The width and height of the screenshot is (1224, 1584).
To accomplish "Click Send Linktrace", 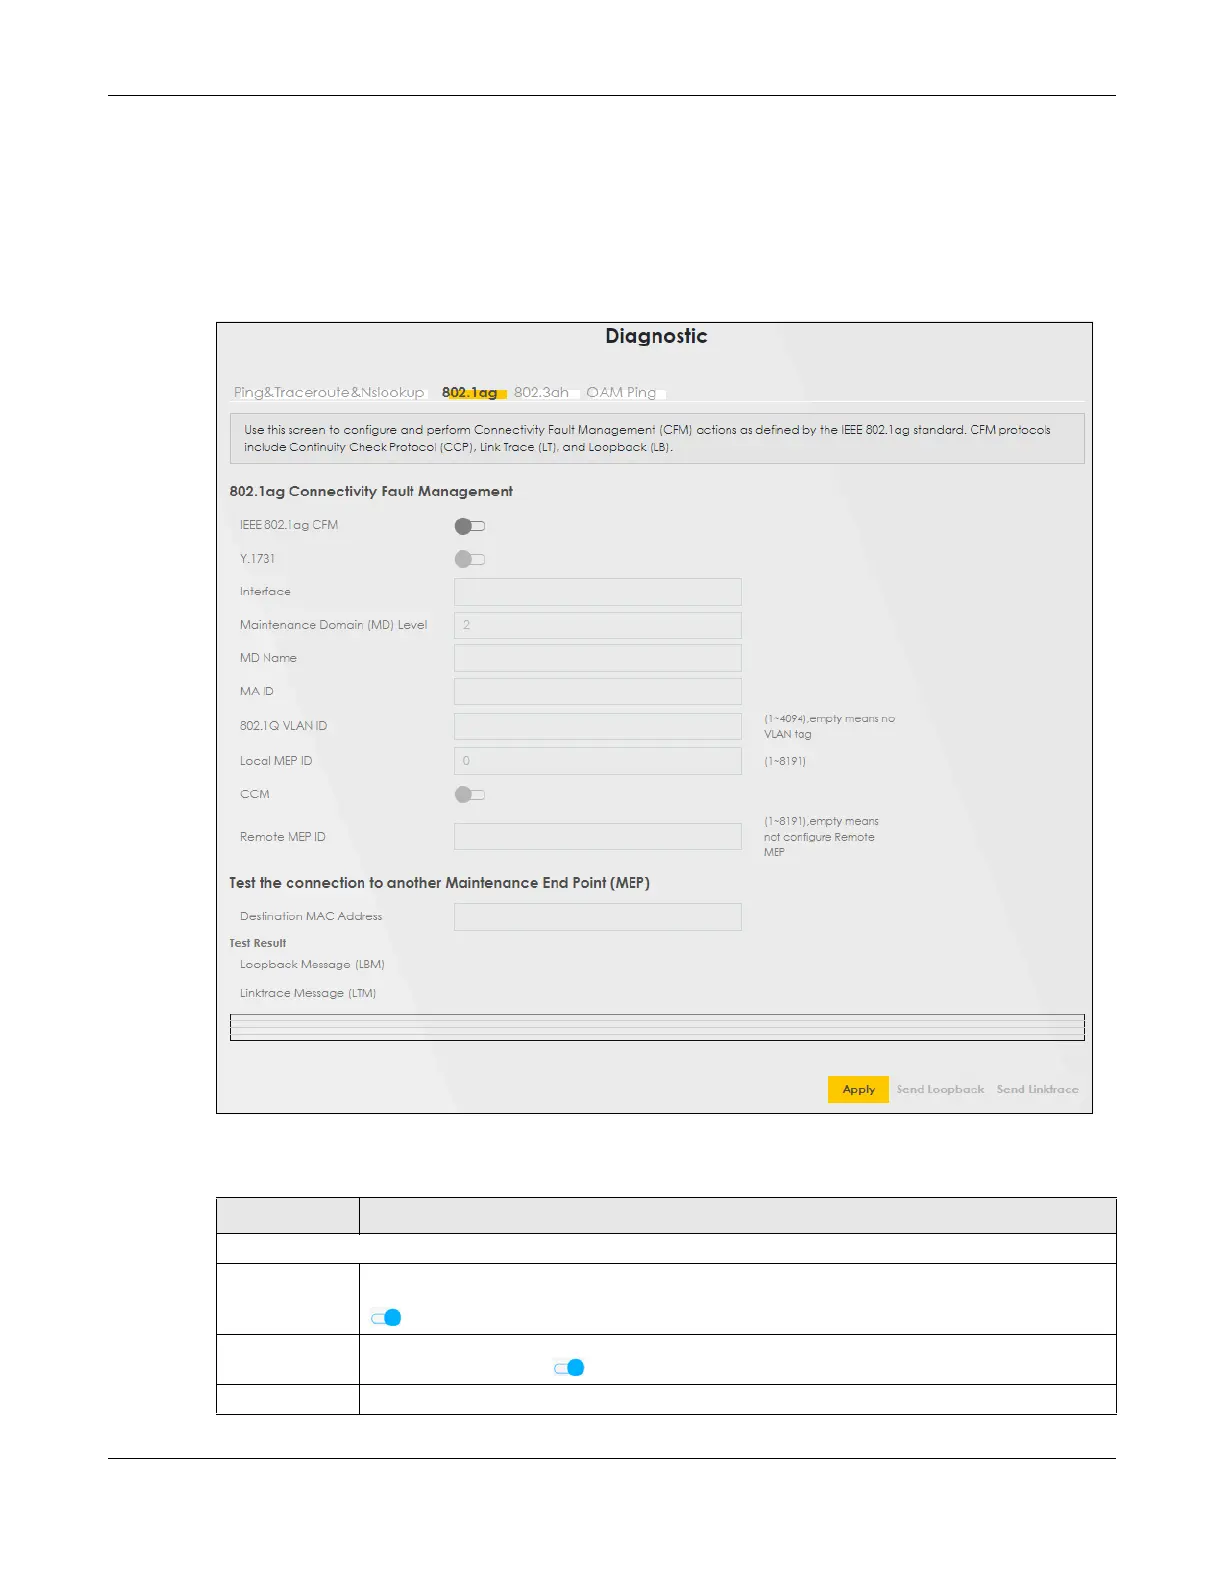I will (1037, 1089).
